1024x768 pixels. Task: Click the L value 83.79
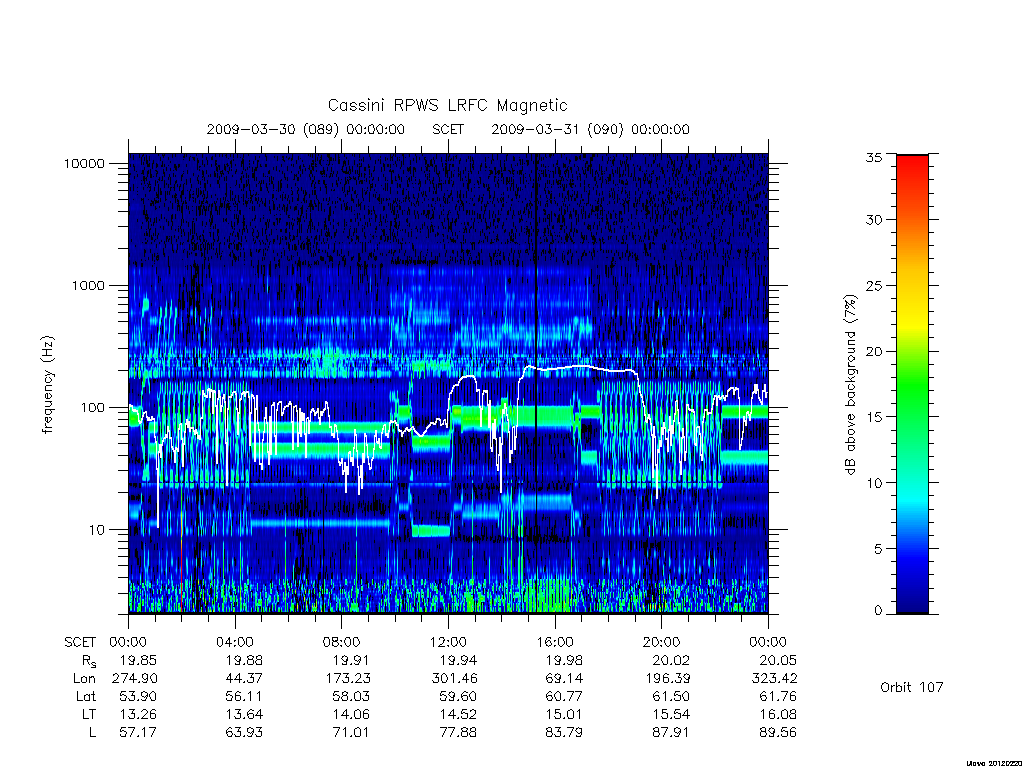[564, 733]
